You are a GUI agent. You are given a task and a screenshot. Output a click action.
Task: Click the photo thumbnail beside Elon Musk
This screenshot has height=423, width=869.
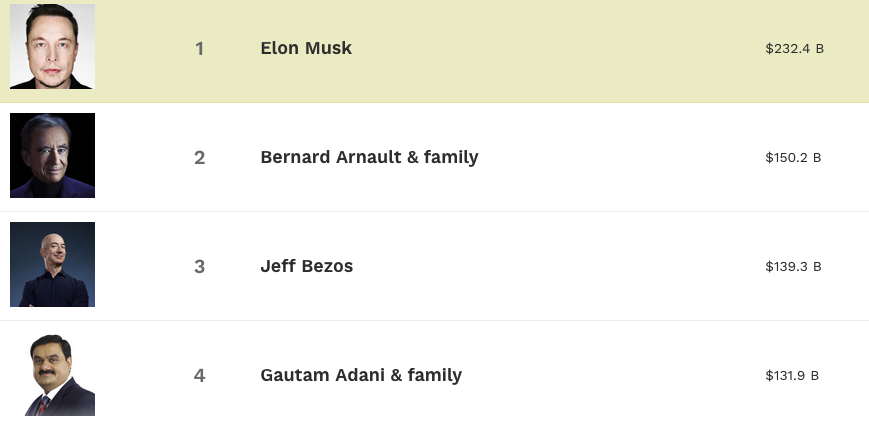click(x=52, y=47)
